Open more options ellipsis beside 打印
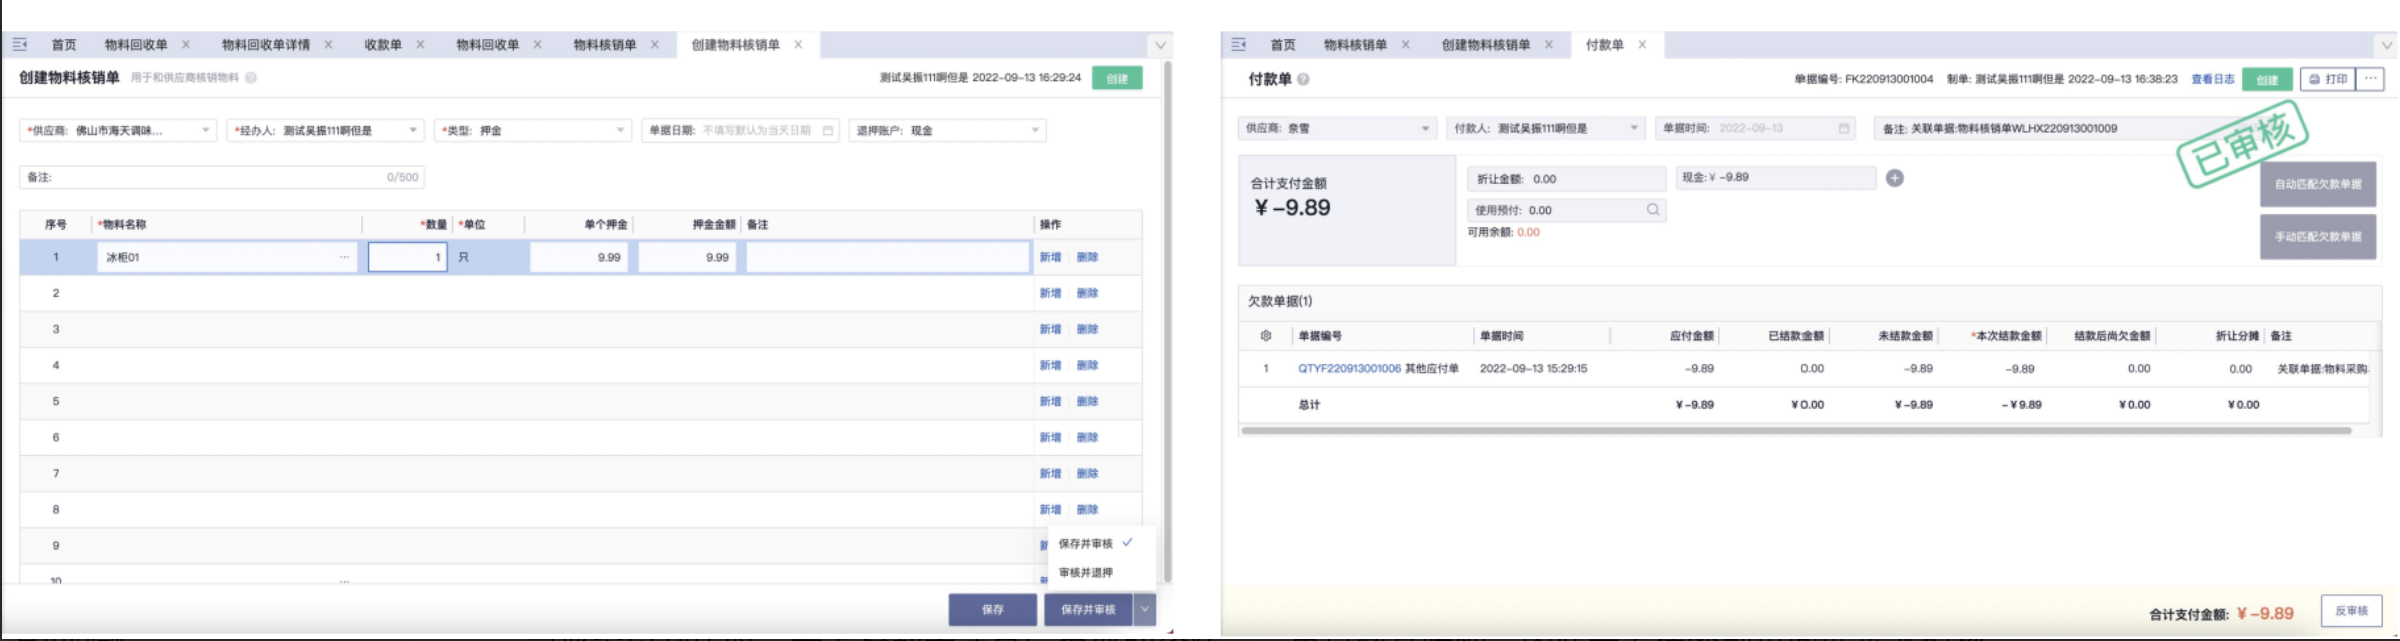The height and width of the screenshot is (641, 2400). pyautogui.click(x=2370, y=79)
